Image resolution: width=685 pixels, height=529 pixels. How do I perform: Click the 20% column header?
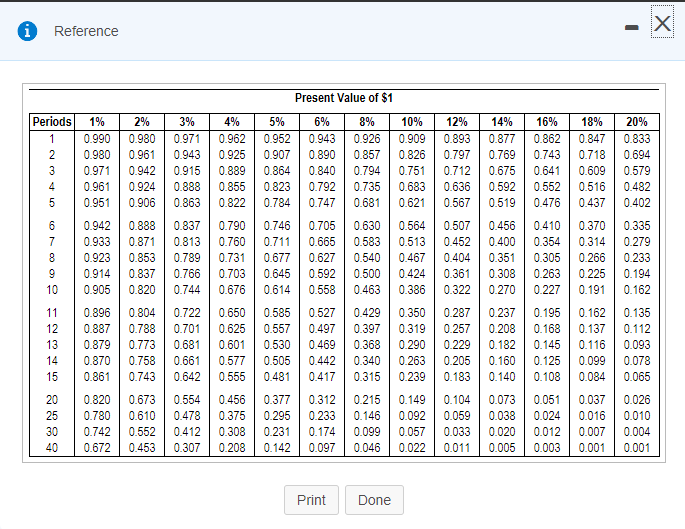[x=637, y=121]
